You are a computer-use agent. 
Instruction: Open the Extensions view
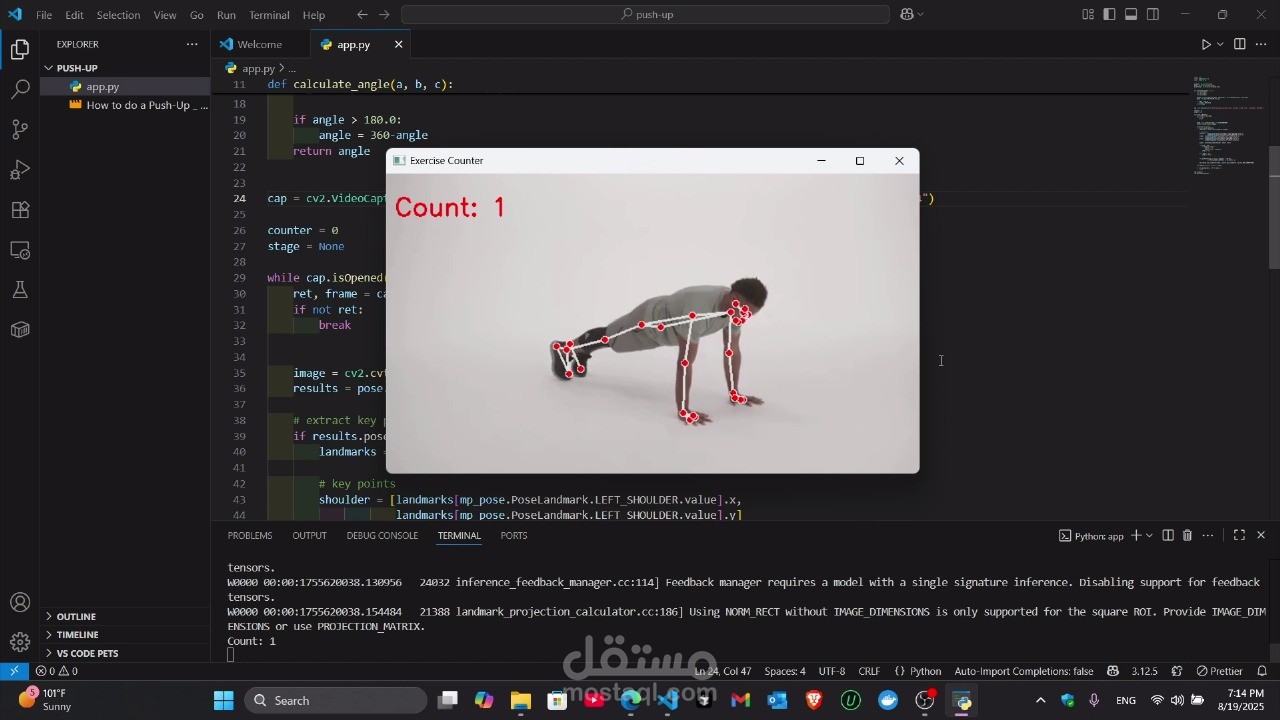click(x=20, y=210)
